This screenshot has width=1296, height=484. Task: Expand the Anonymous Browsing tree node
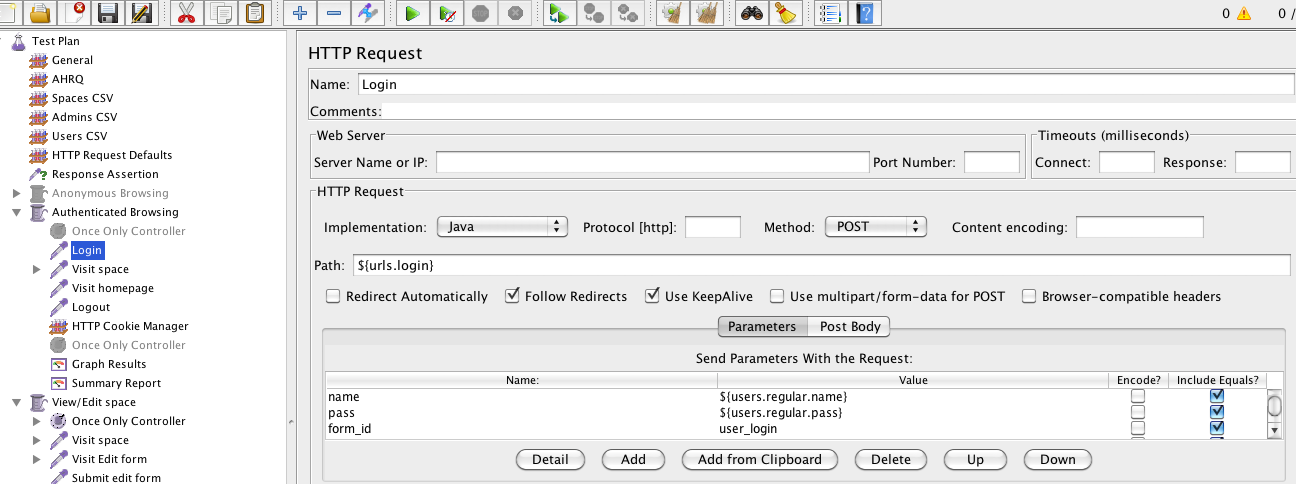pyautogui.click(x=17, y=193)
